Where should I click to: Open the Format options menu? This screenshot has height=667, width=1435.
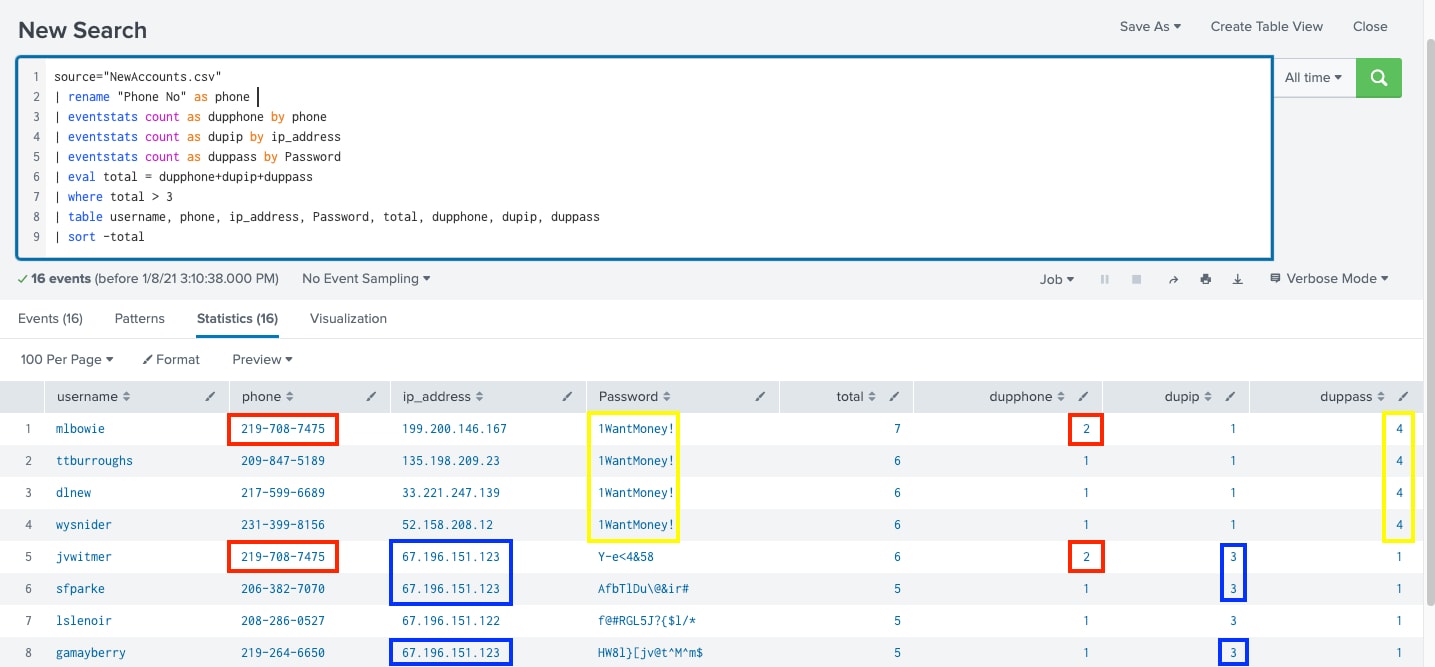tap(171, 360)
